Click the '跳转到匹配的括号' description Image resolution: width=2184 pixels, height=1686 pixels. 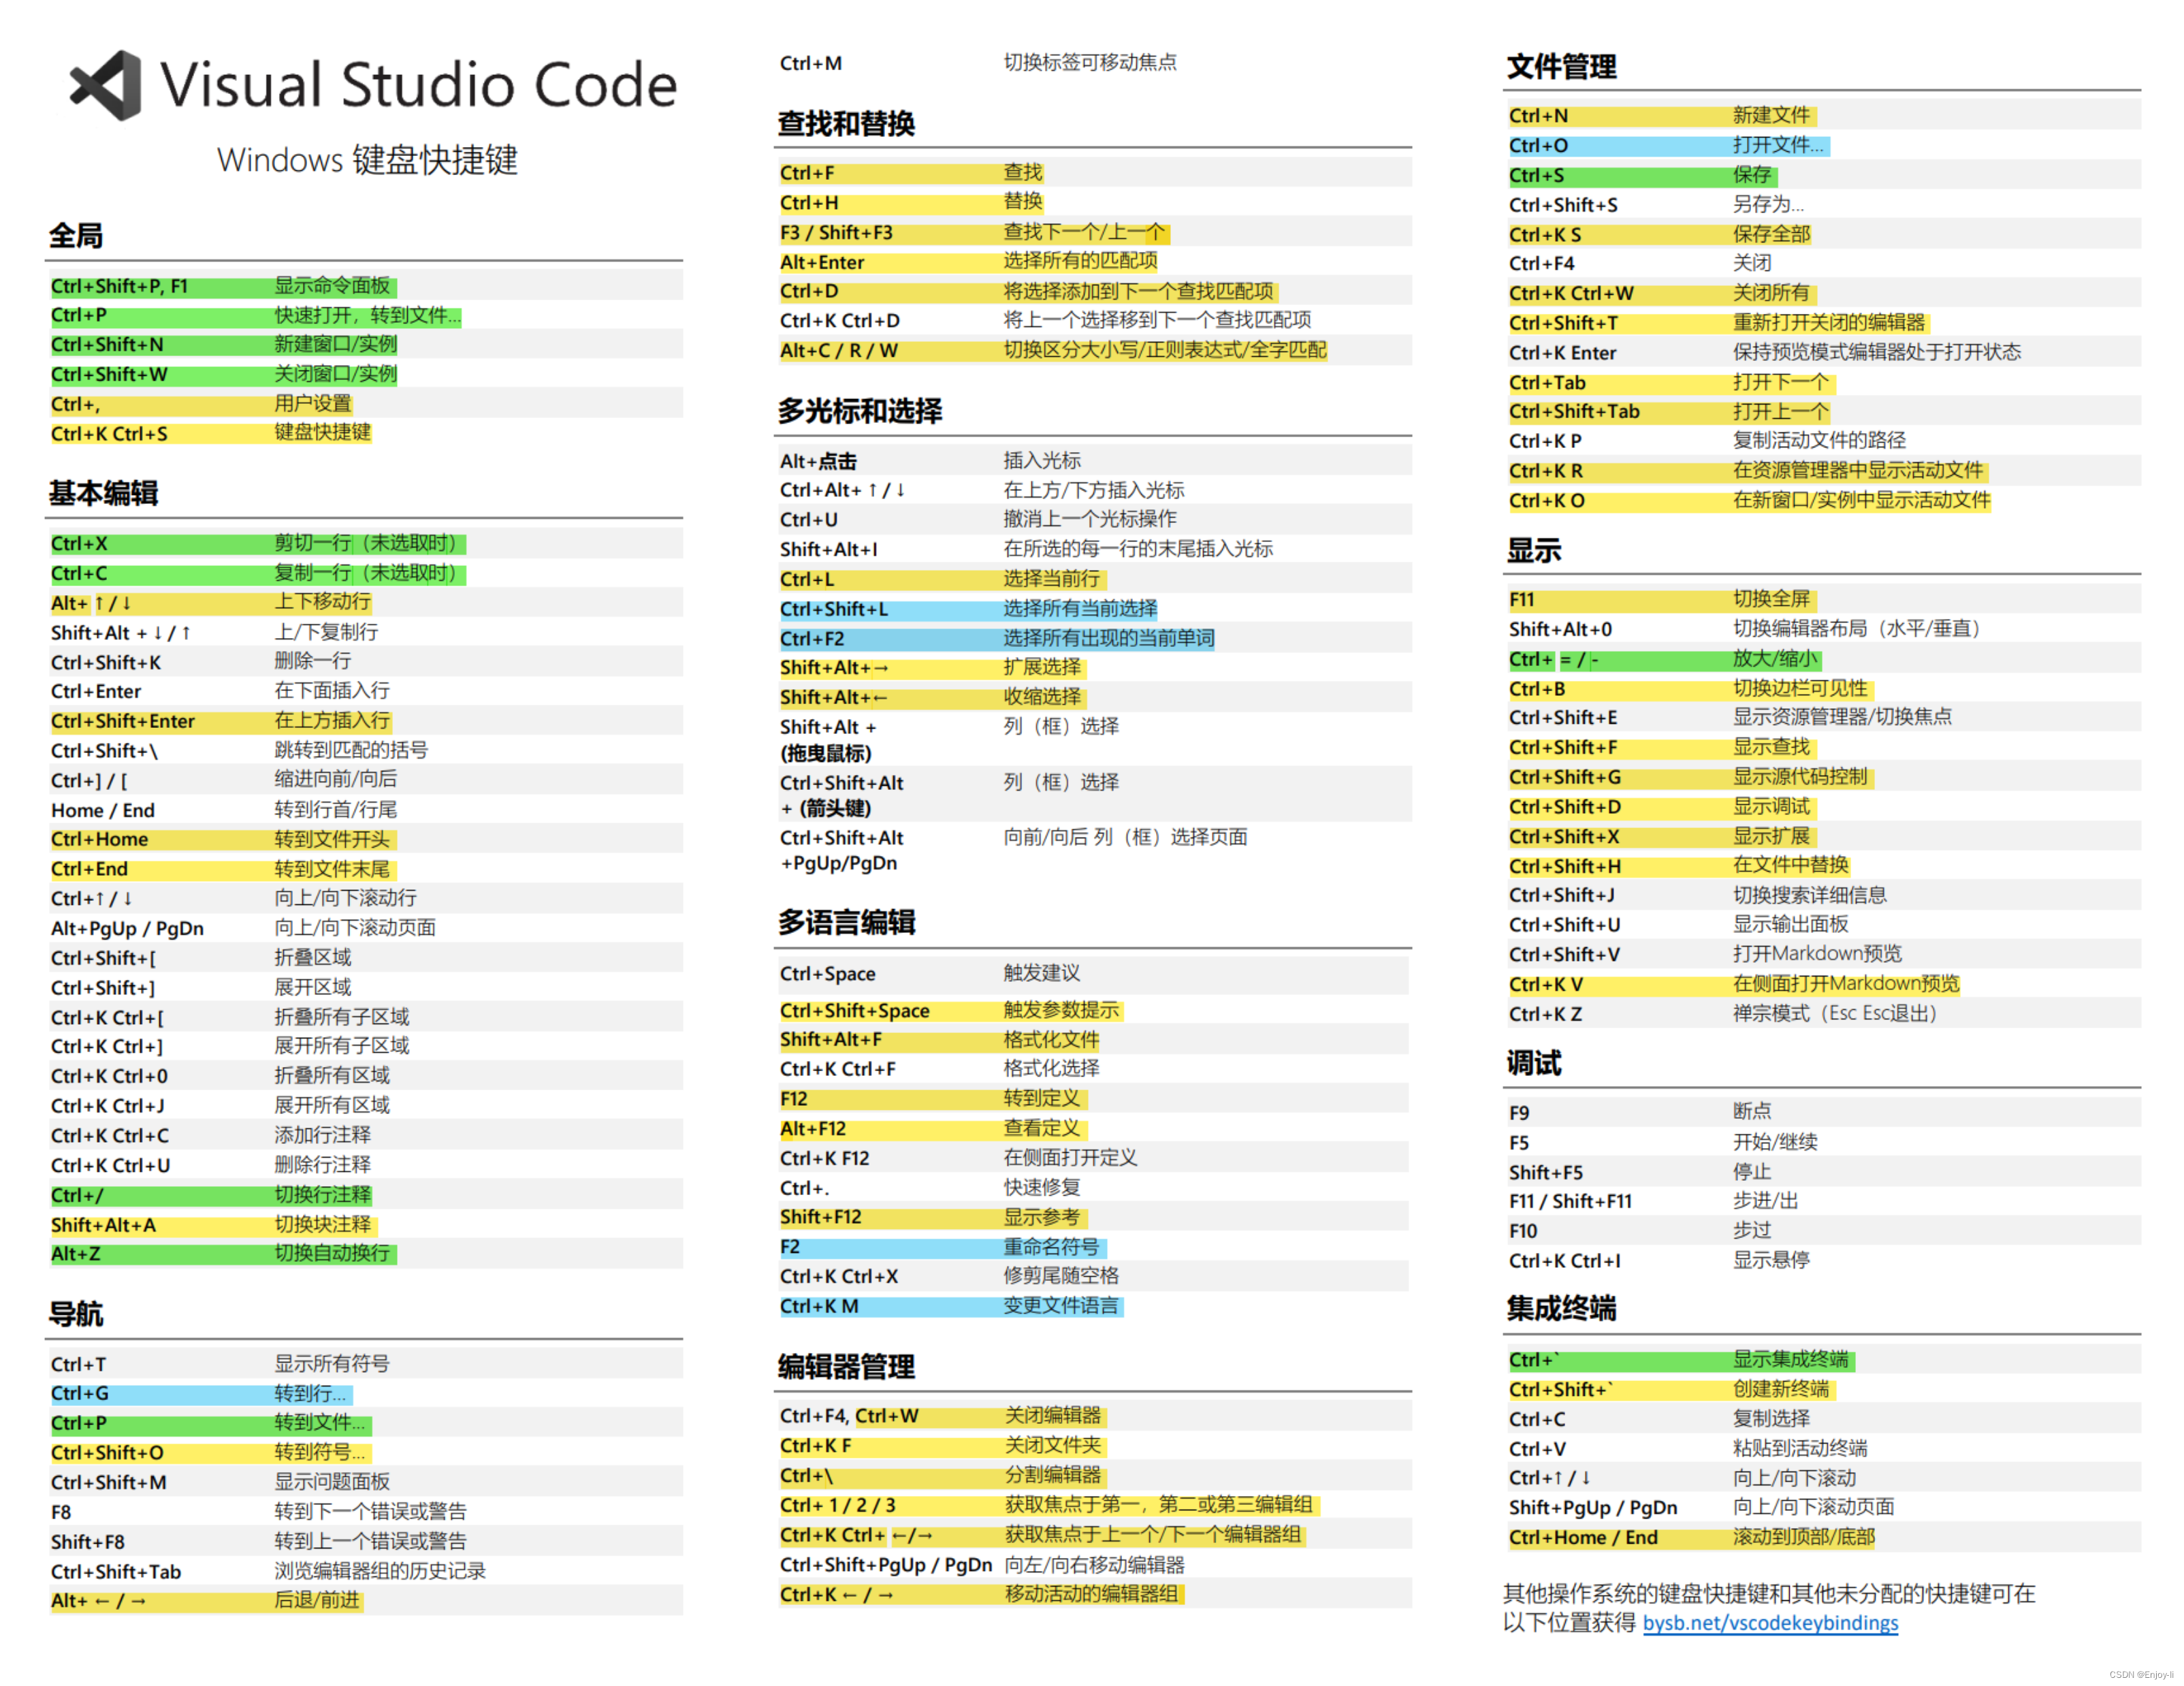(x=350, y=750)
